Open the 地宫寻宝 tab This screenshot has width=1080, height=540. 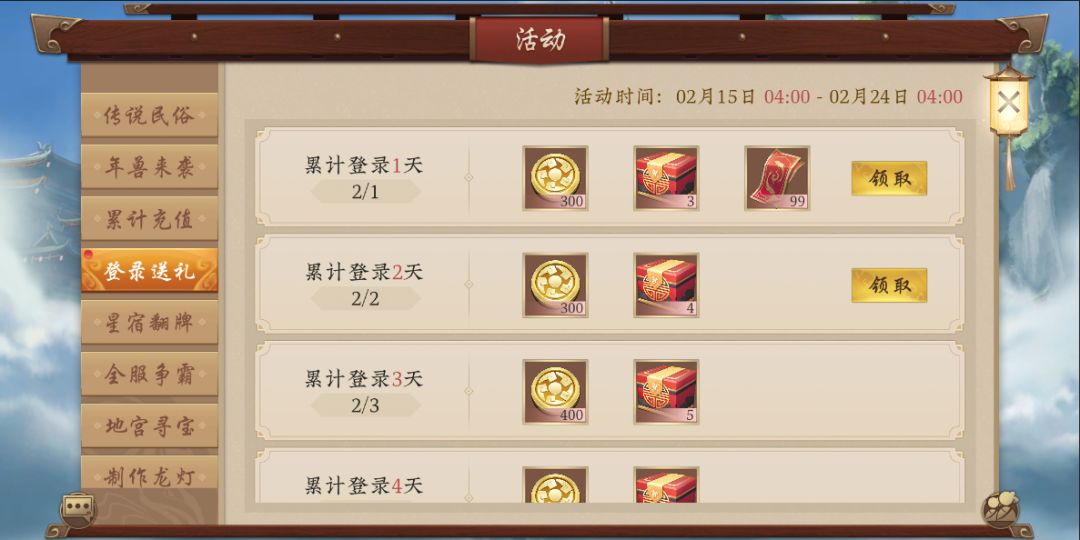point(149,426)
